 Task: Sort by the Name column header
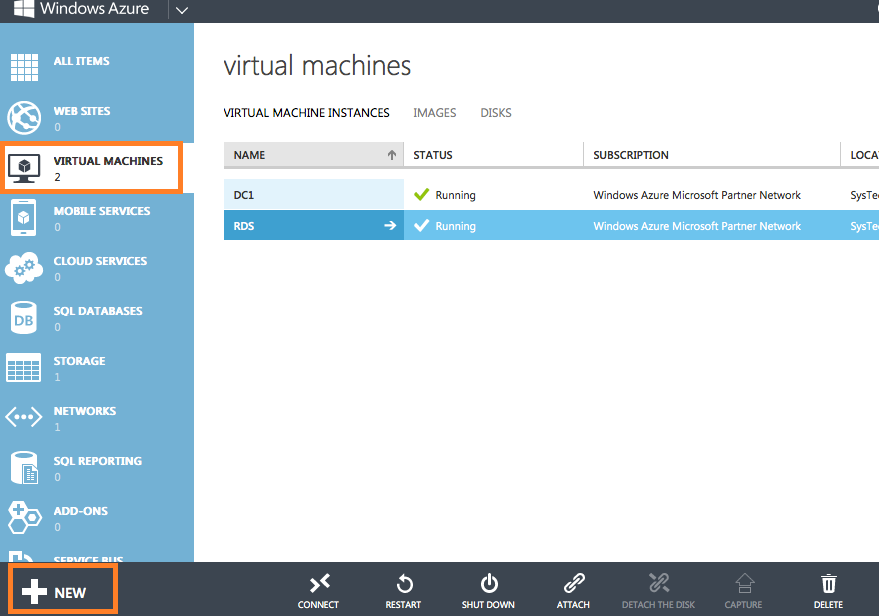[x=313, y=155]
